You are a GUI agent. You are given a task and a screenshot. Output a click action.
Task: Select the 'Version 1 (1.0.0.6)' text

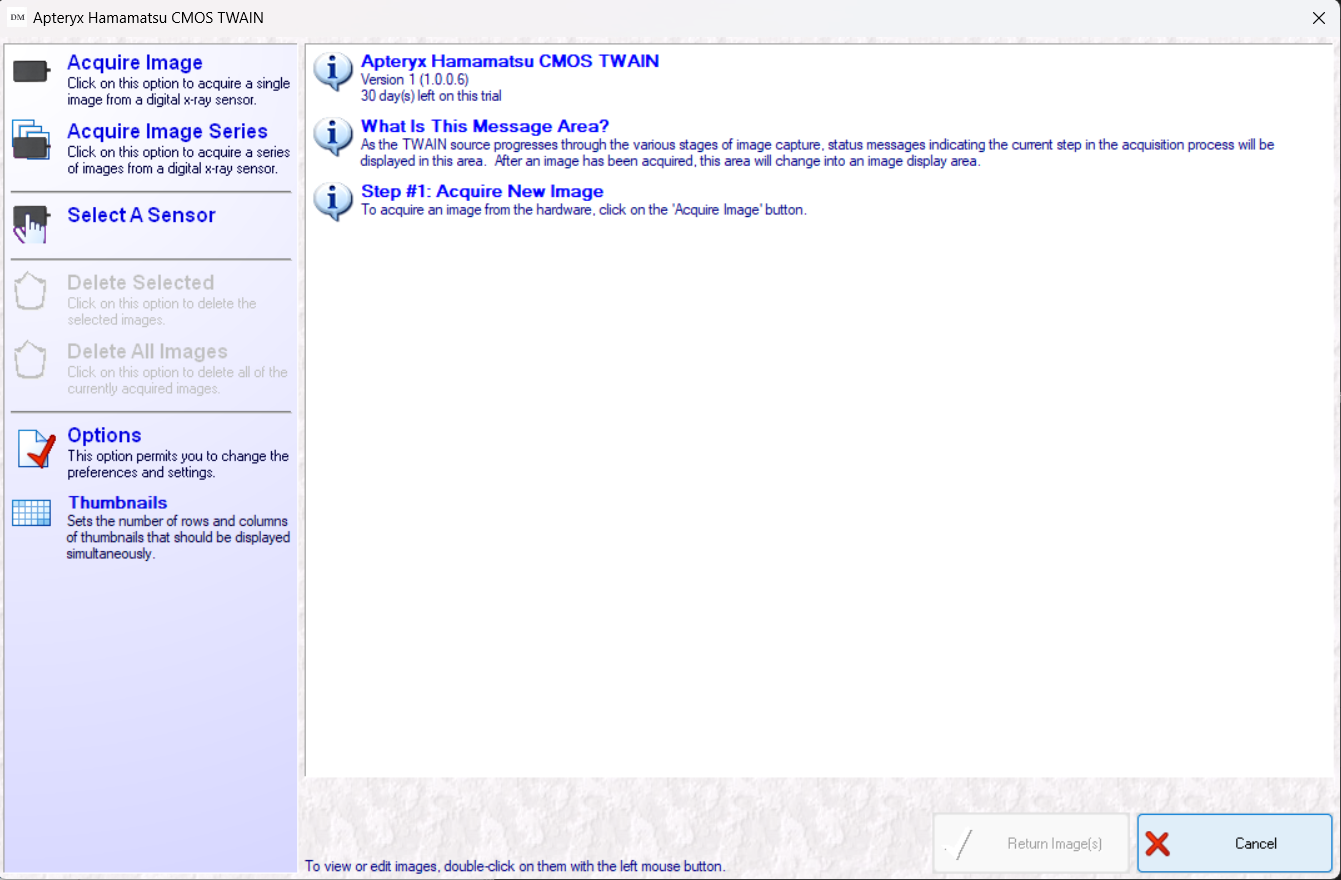[x=415, y=79]
